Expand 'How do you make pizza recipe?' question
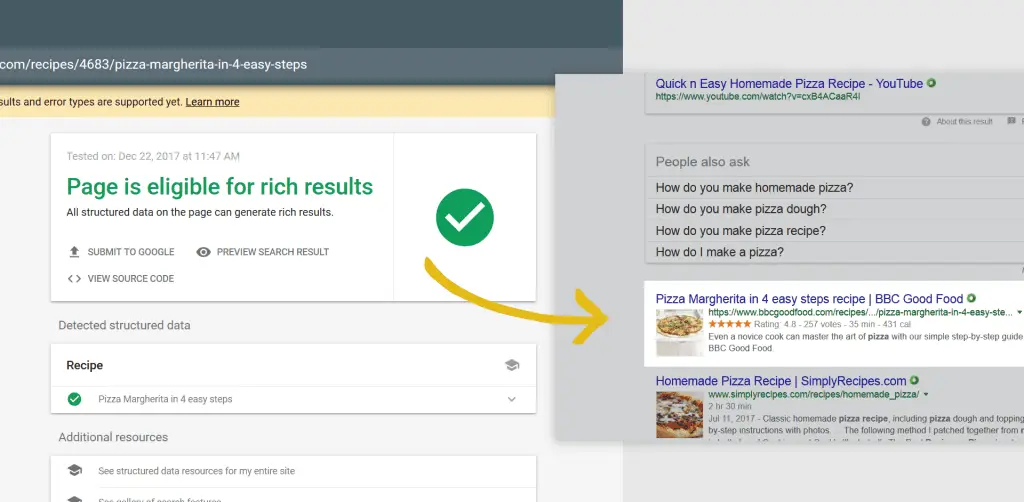 point(839,231)
